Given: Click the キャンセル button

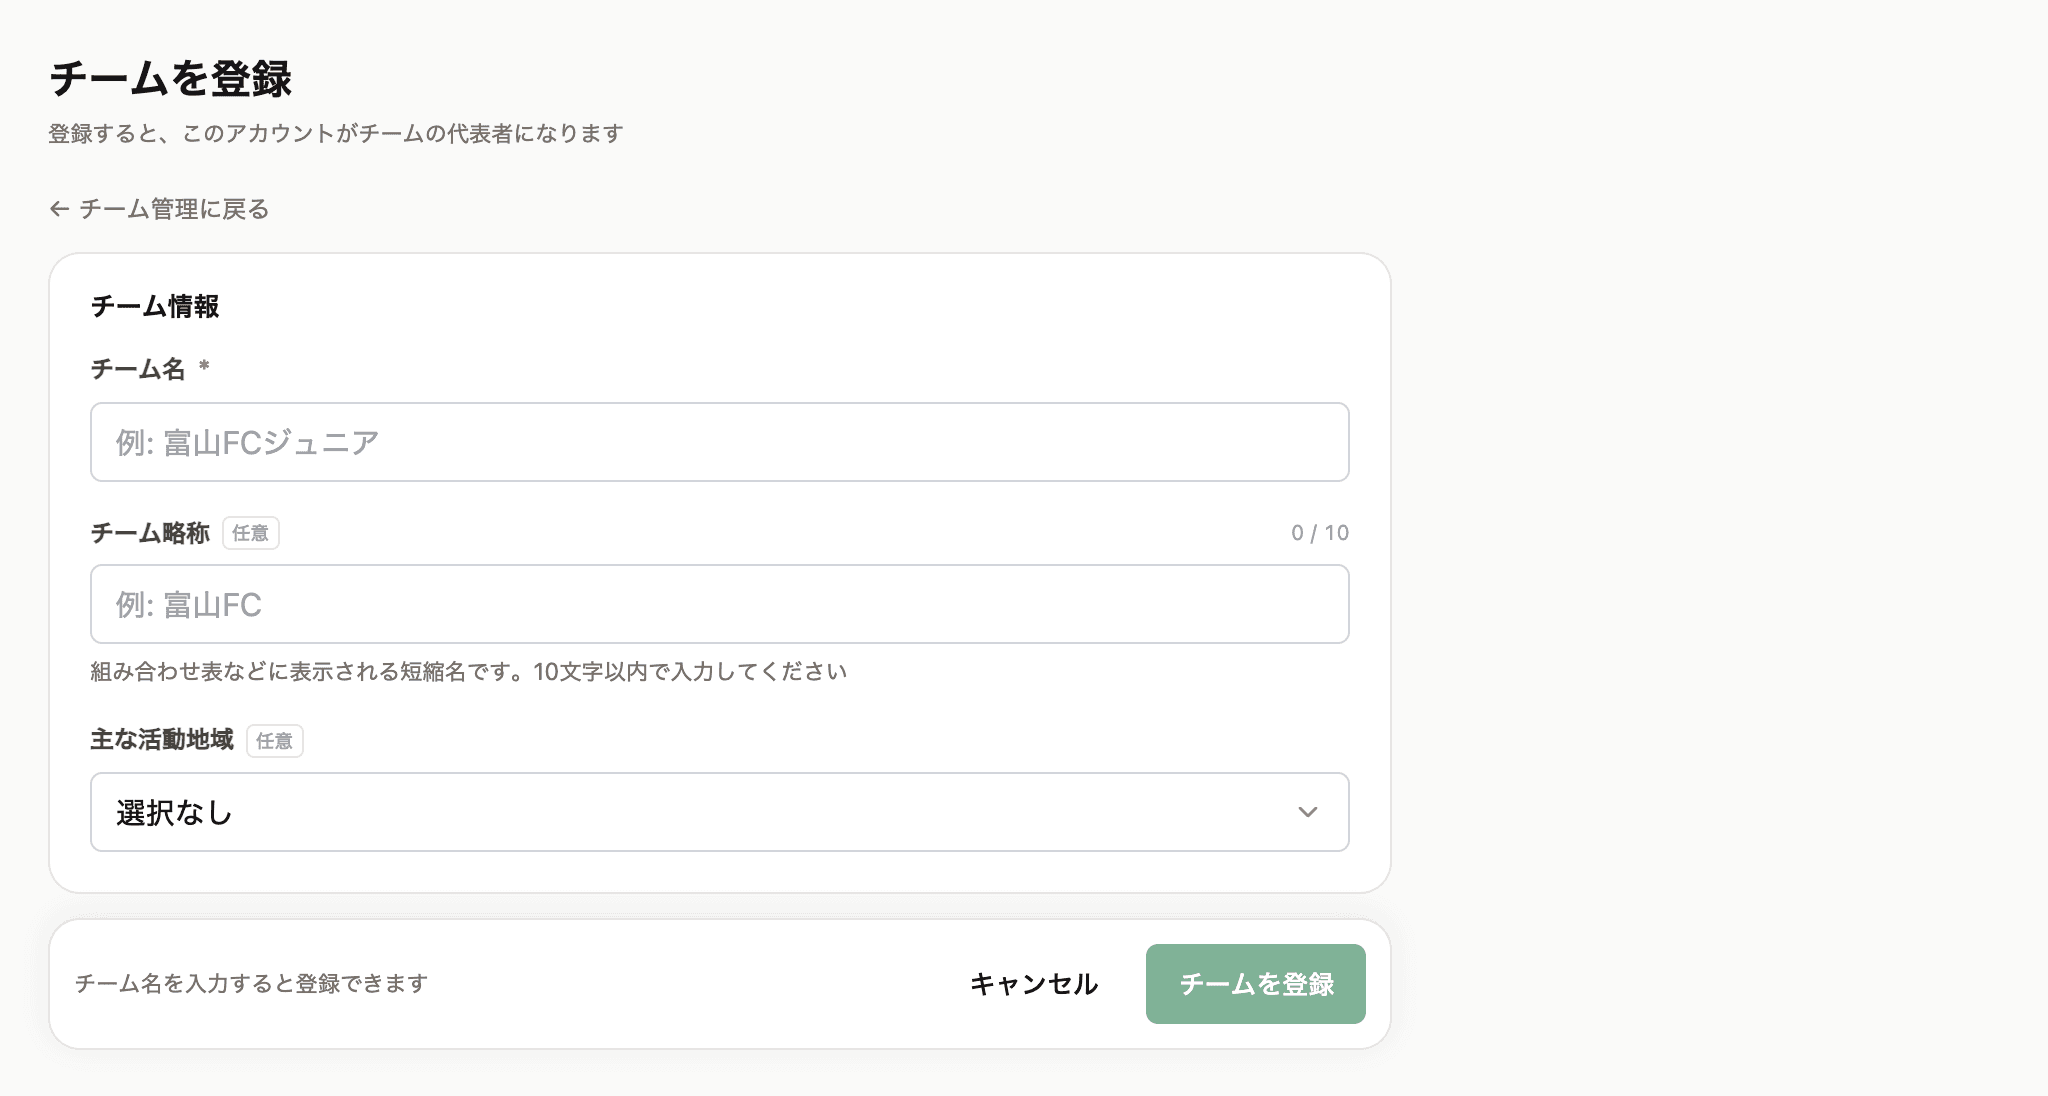Looking at the screenshot, I should 1034,984.
